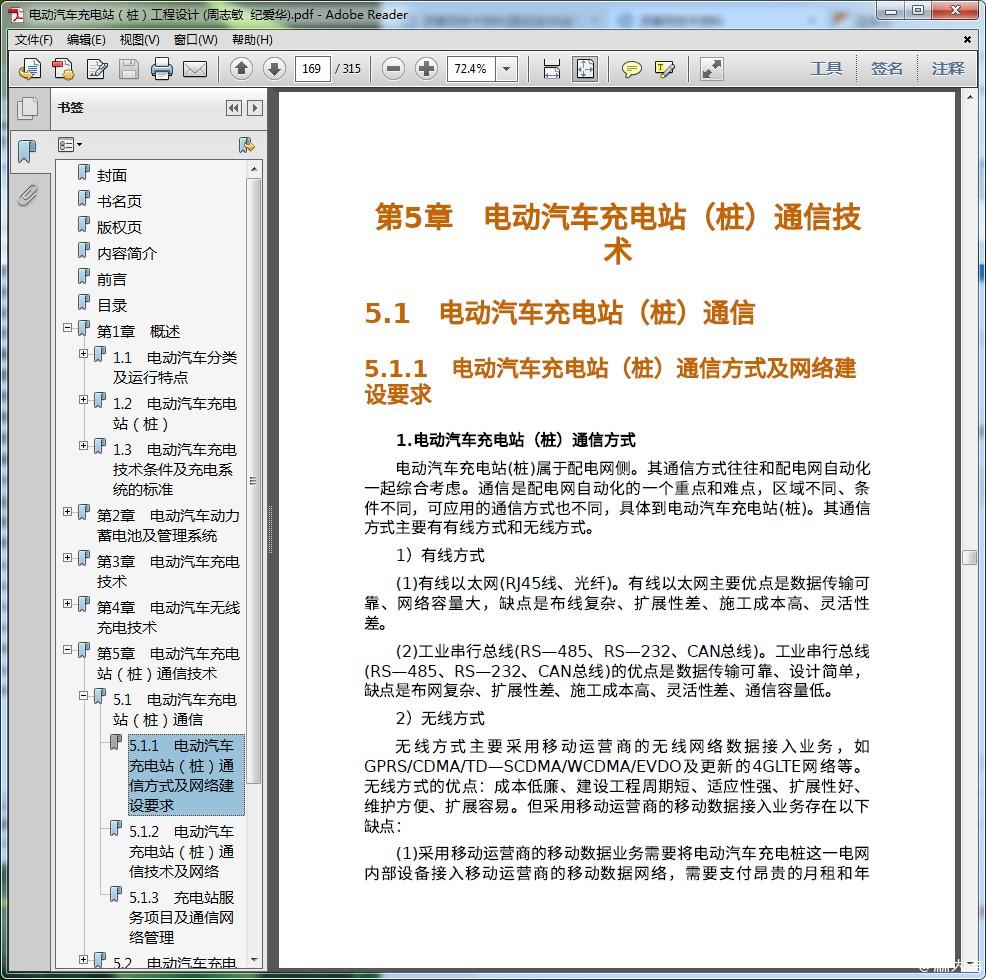The image size is (986, 980).
Task: Go to previous page with up arrow
Action: (x=241, y=69)
